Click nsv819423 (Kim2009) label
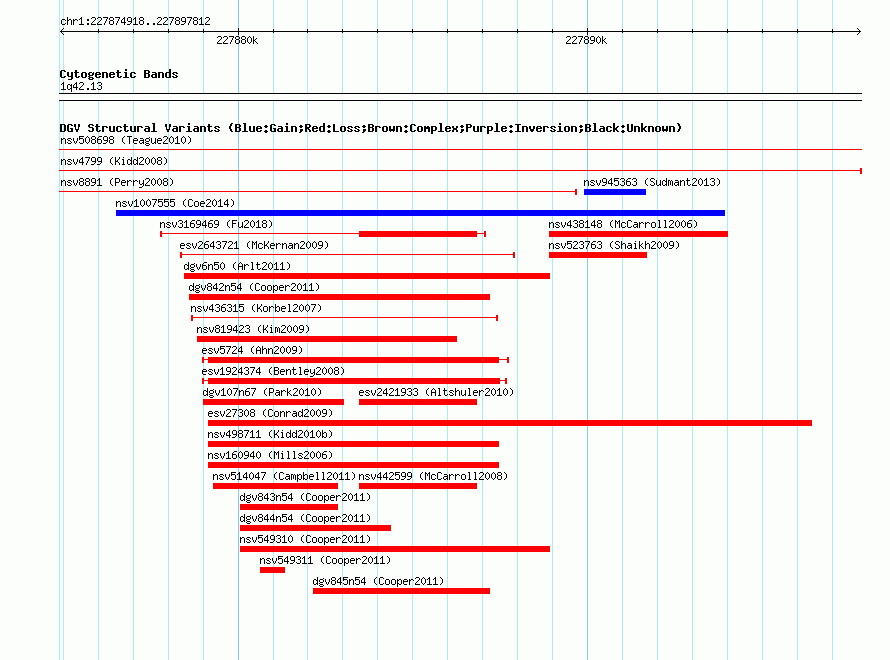 click(253, 329)
